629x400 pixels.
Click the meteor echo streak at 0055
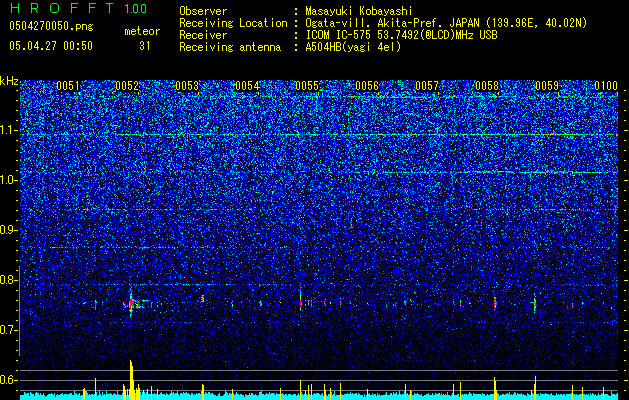coord(300,302)
